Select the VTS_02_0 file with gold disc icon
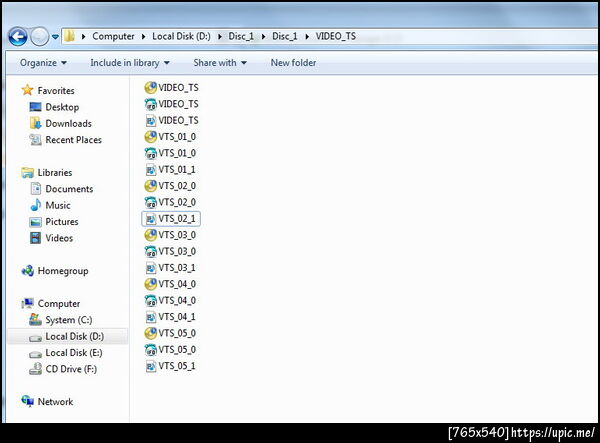The height and width of the screenshot is (443, 600). [x=170, y=186]
